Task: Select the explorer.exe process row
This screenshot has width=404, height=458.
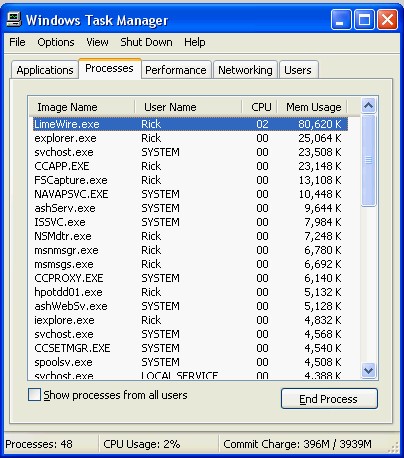Action: click(190, 138)
